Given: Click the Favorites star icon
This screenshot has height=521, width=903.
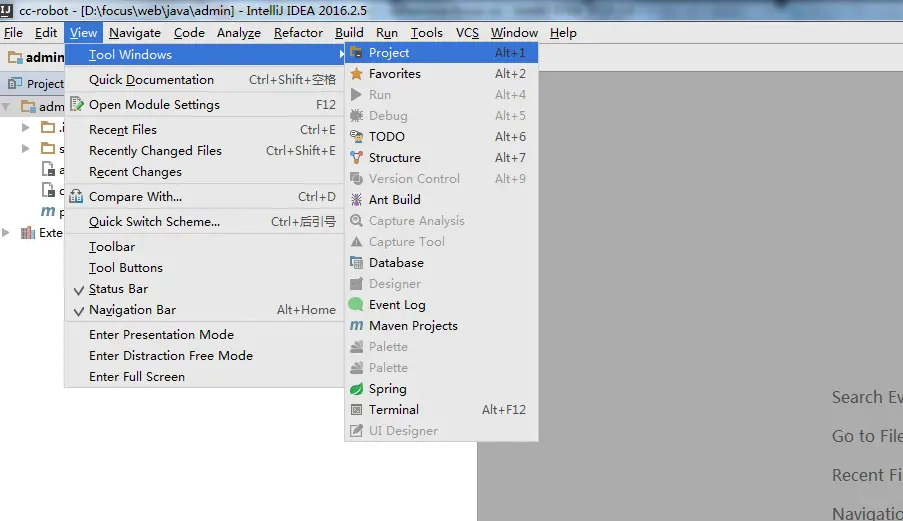Looking at the screenshot, I should coord(356,74).
